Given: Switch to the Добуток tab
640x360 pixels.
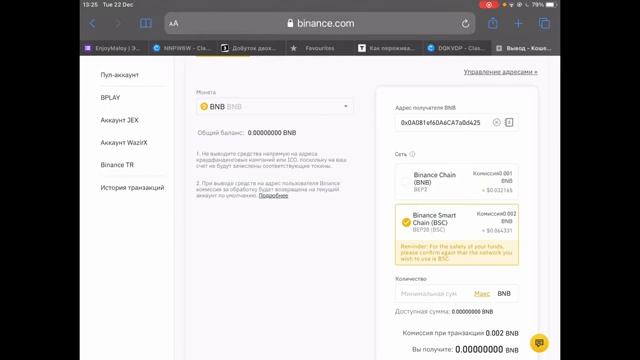Looking at the screenshot, I should tap(251, 48).
